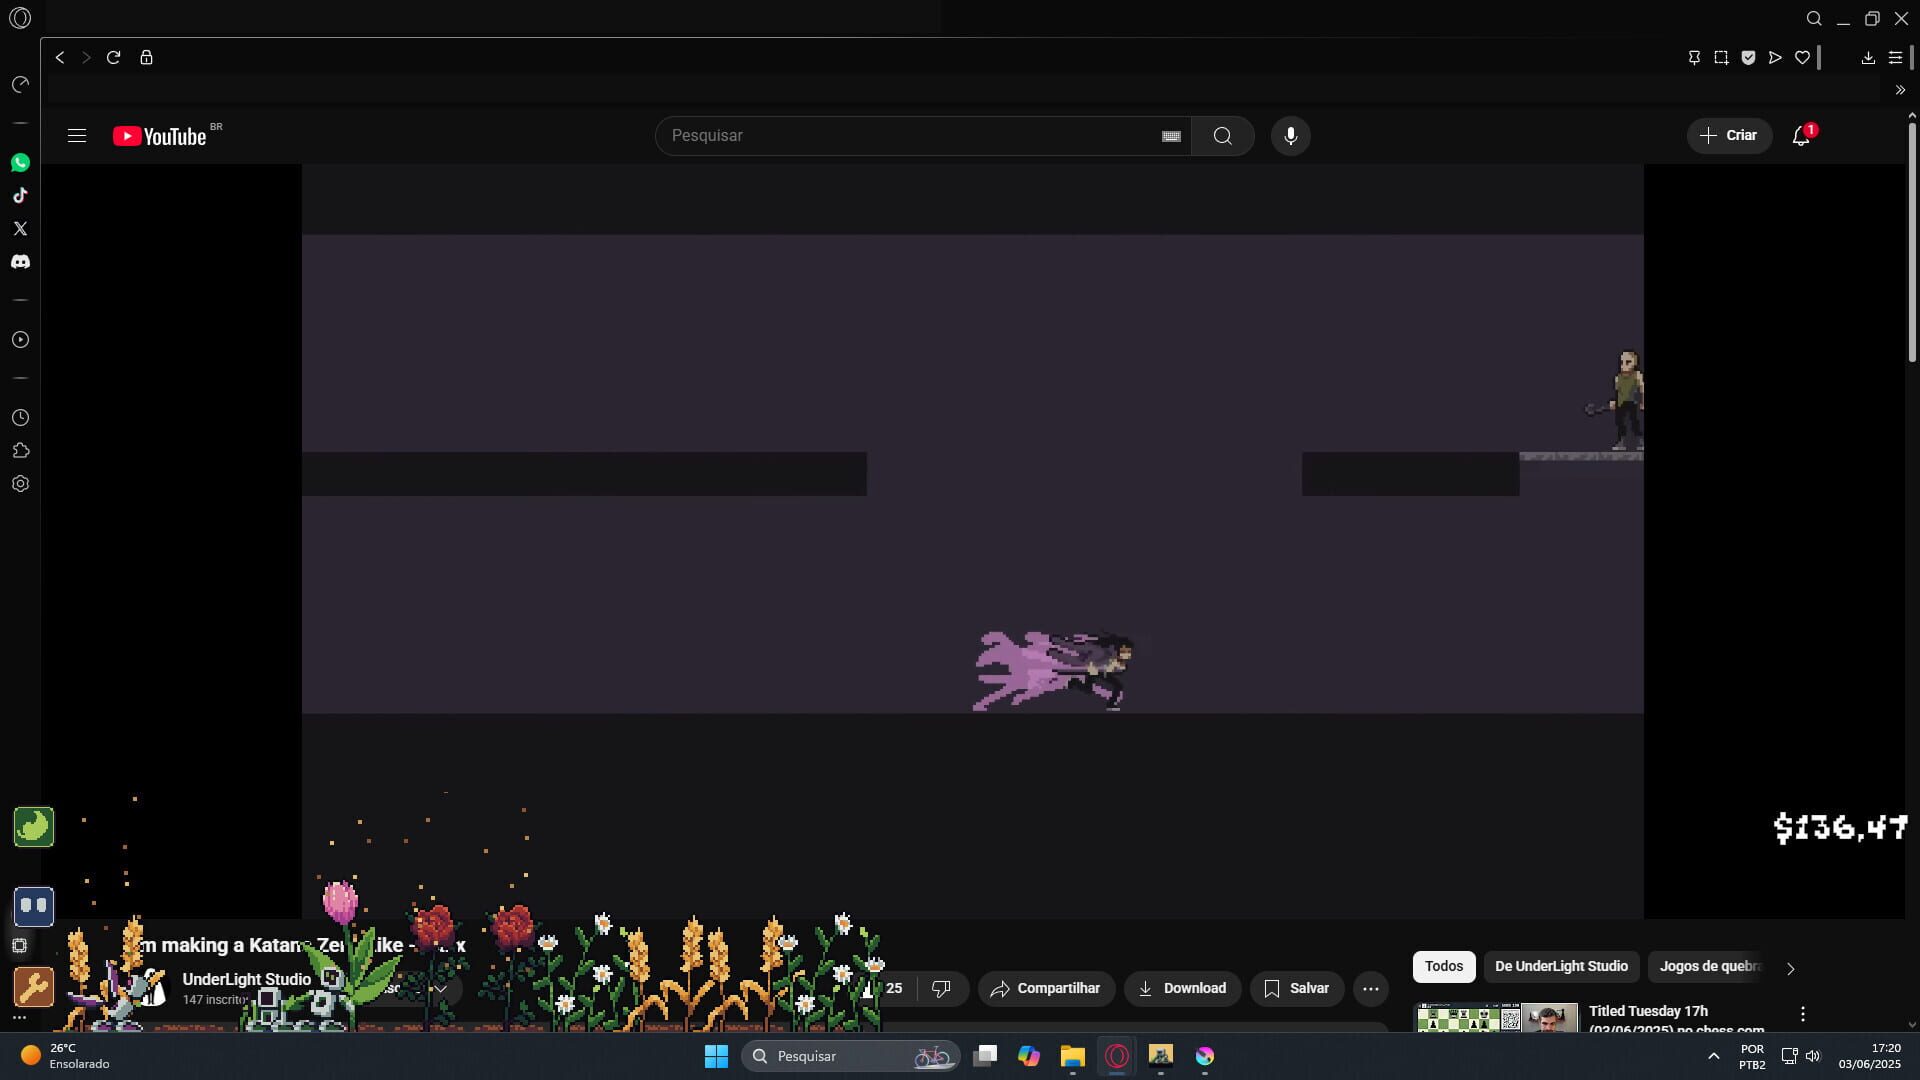Pin this tab using the pin icon
Image resolution: width=1920 pixels, height=1080 pixels.
(1694, 57)
